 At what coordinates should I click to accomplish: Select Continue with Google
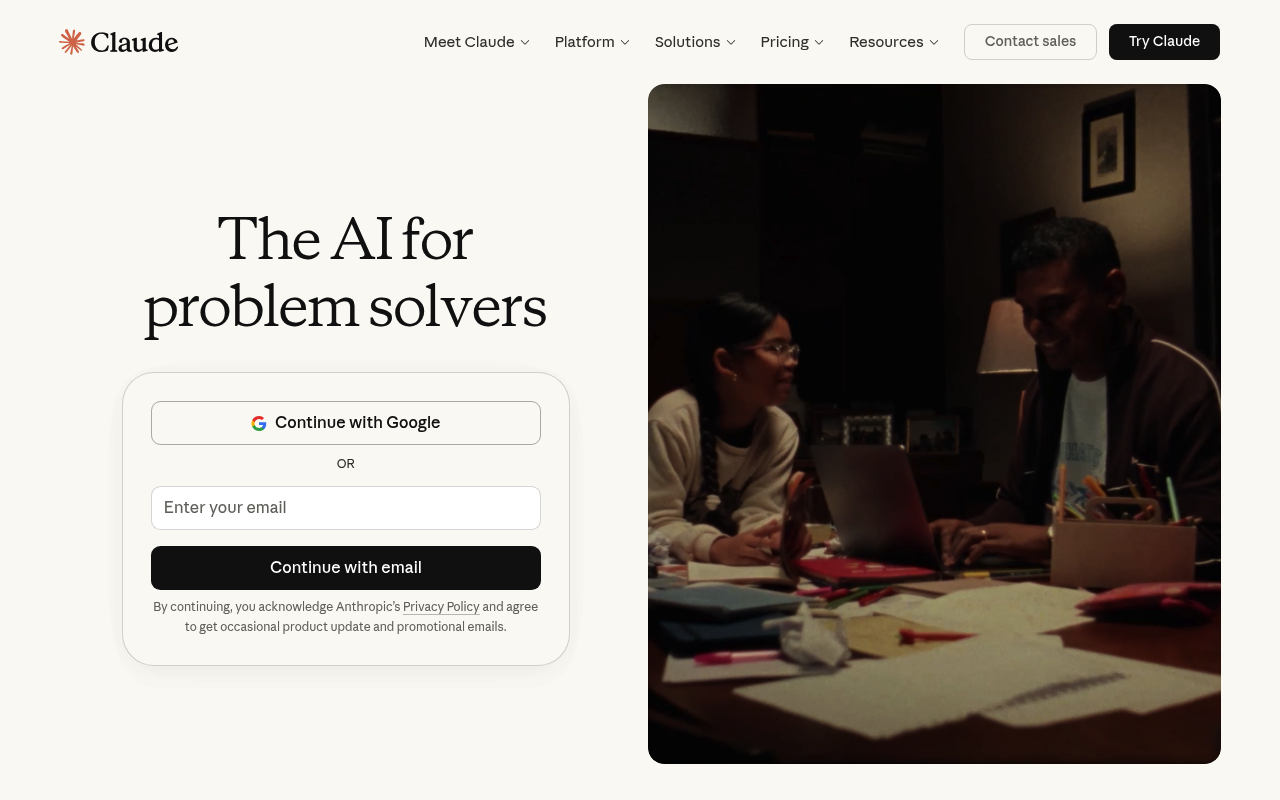point(346,423)
